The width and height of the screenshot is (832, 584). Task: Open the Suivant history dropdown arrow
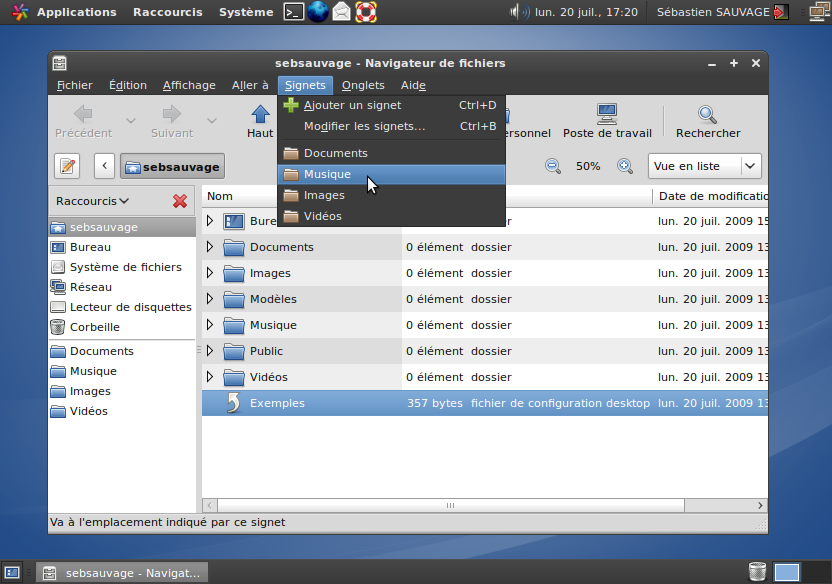pos(212,121)
